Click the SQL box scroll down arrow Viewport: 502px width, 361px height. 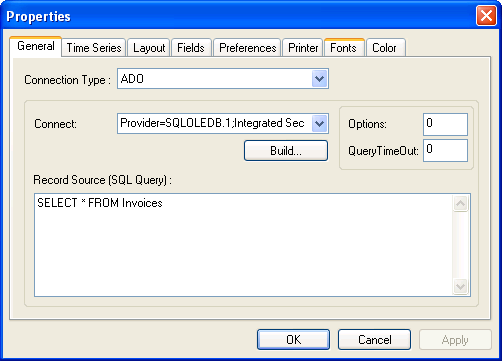(461, 286)
